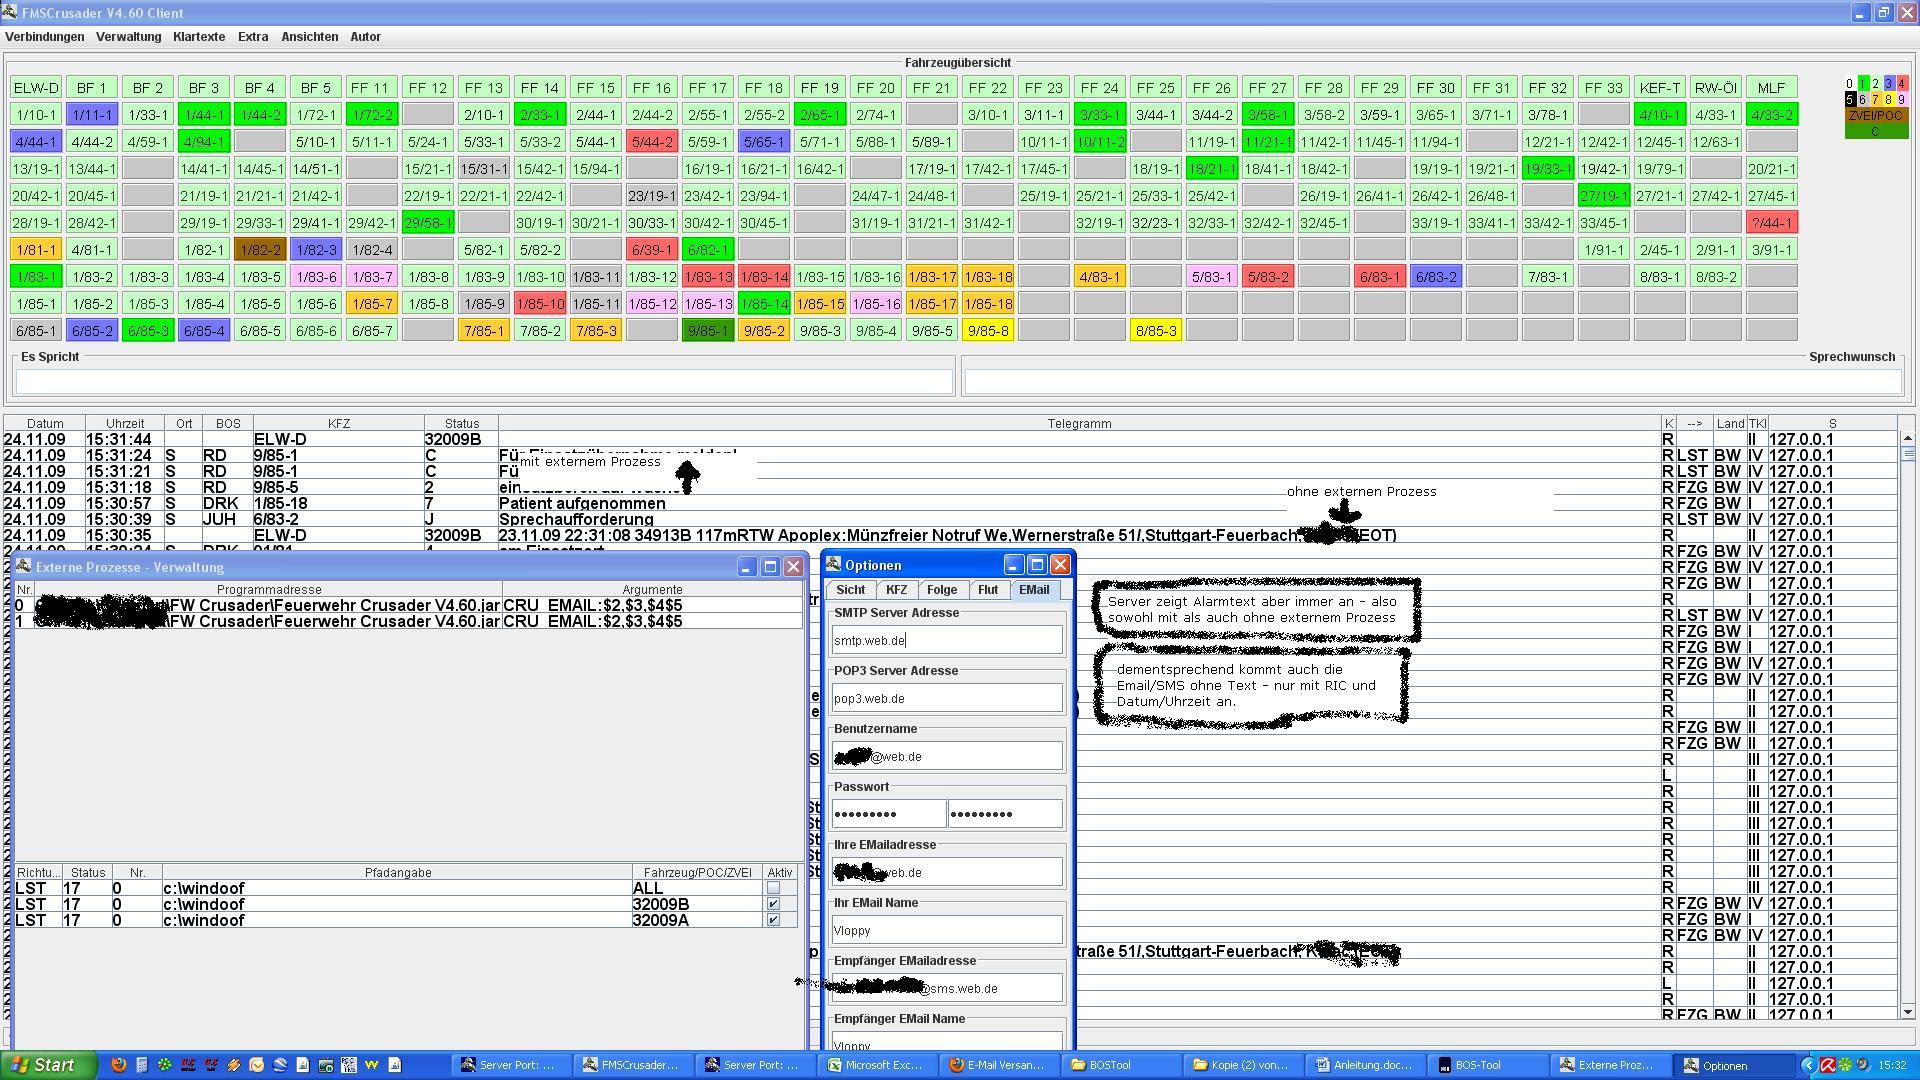The width and height of the screenshot is (1920, 1080).
Task: Click vehicle button 1/83-13 in the overview
Action: (707, 277)
